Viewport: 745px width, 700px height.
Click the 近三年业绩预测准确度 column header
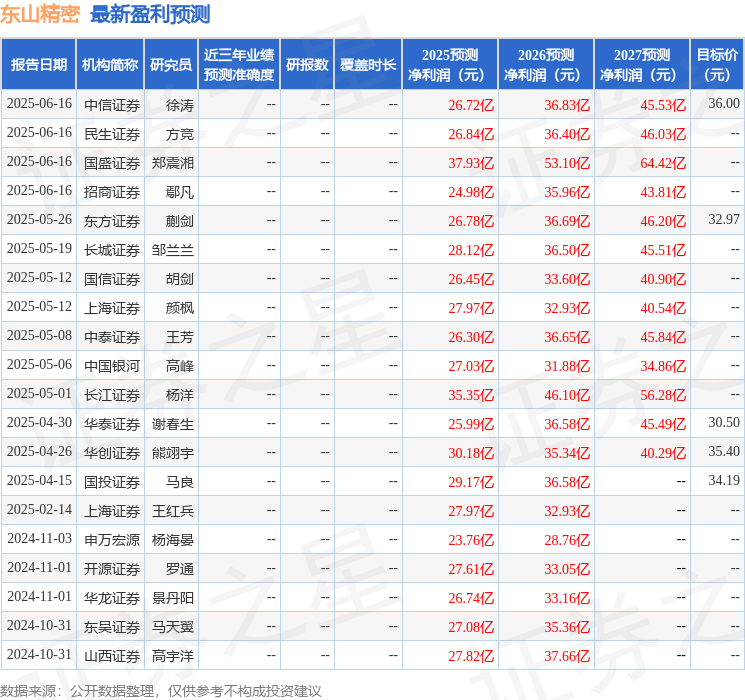(x=239, y=65)
